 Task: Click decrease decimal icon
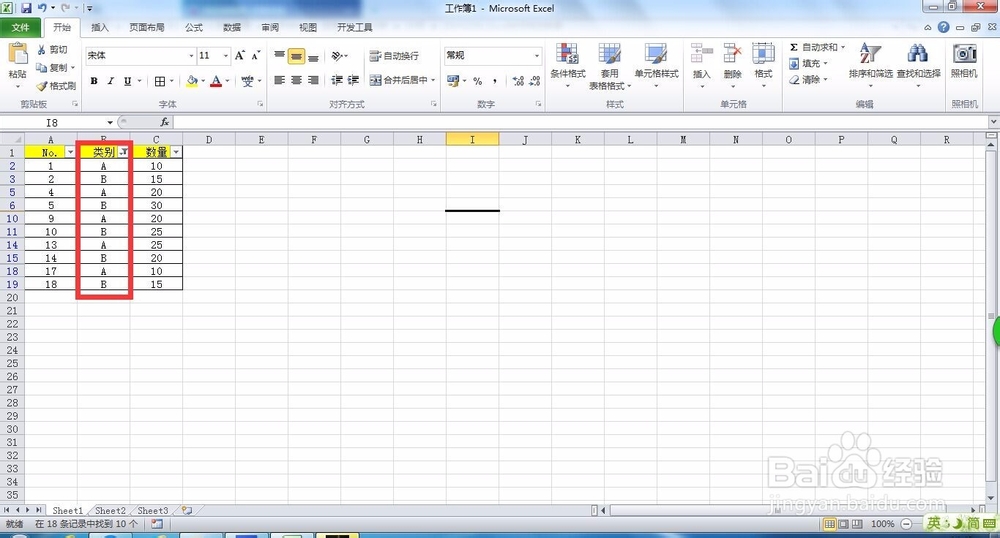coord(534,81)
